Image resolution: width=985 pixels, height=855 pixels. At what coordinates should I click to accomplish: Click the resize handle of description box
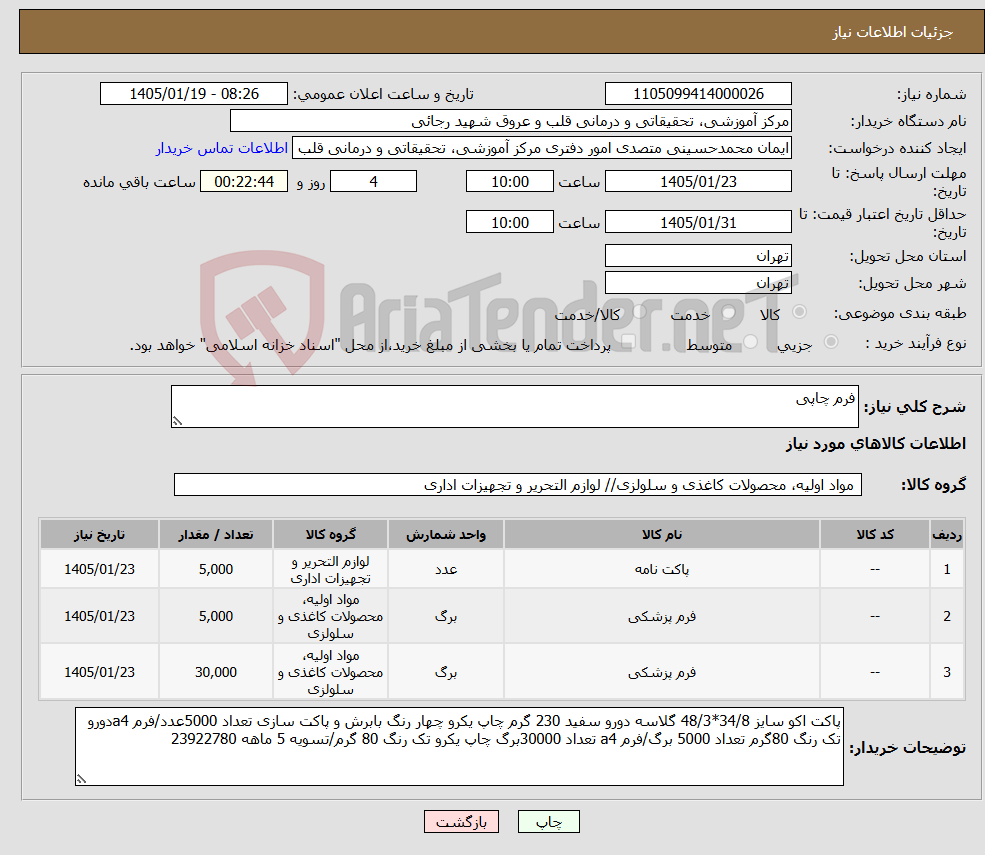pos(177,422)
